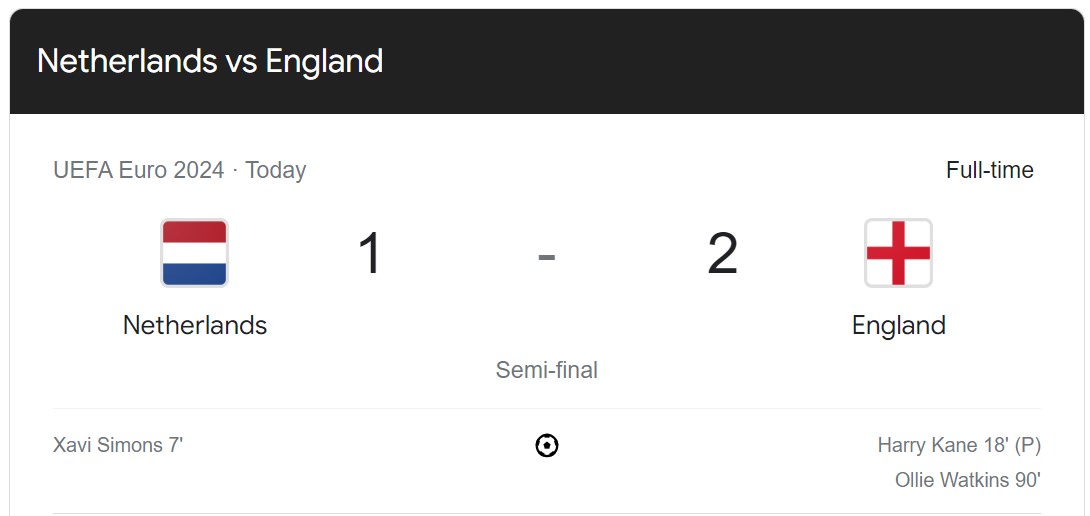
Task: Select scorer Ollie Watkins 90'
Action: [968, 480]
